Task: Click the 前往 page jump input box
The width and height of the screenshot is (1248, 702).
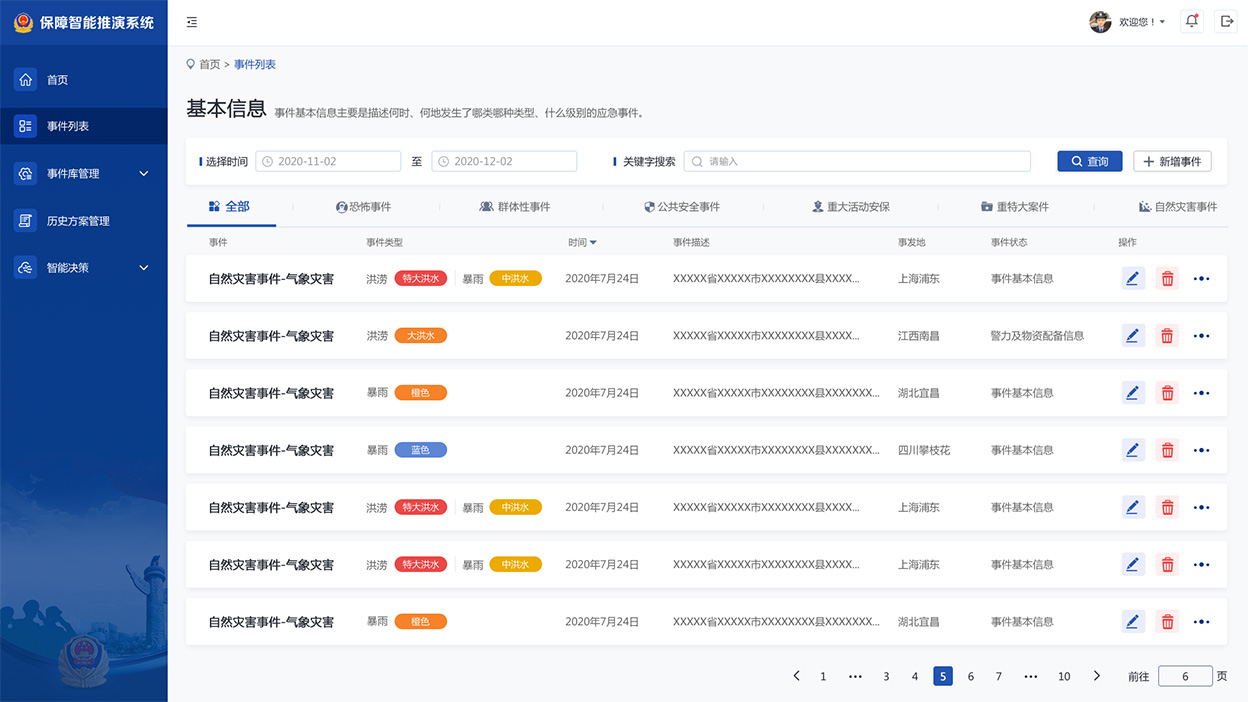Action: pos(1185,676)
